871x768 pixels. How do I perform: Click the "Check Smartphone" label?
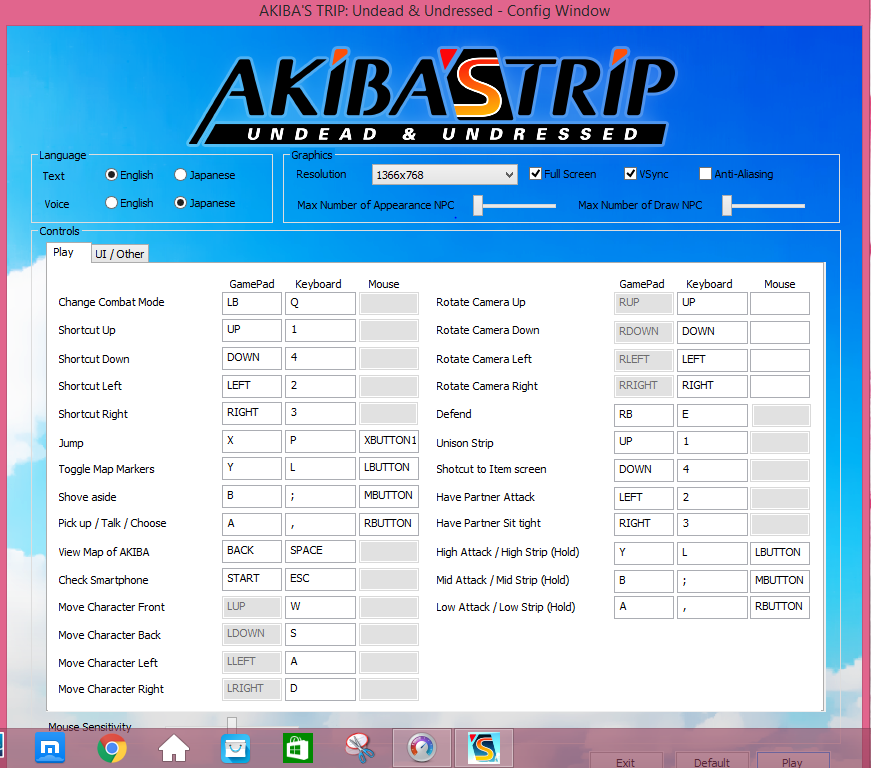(103, 580)
